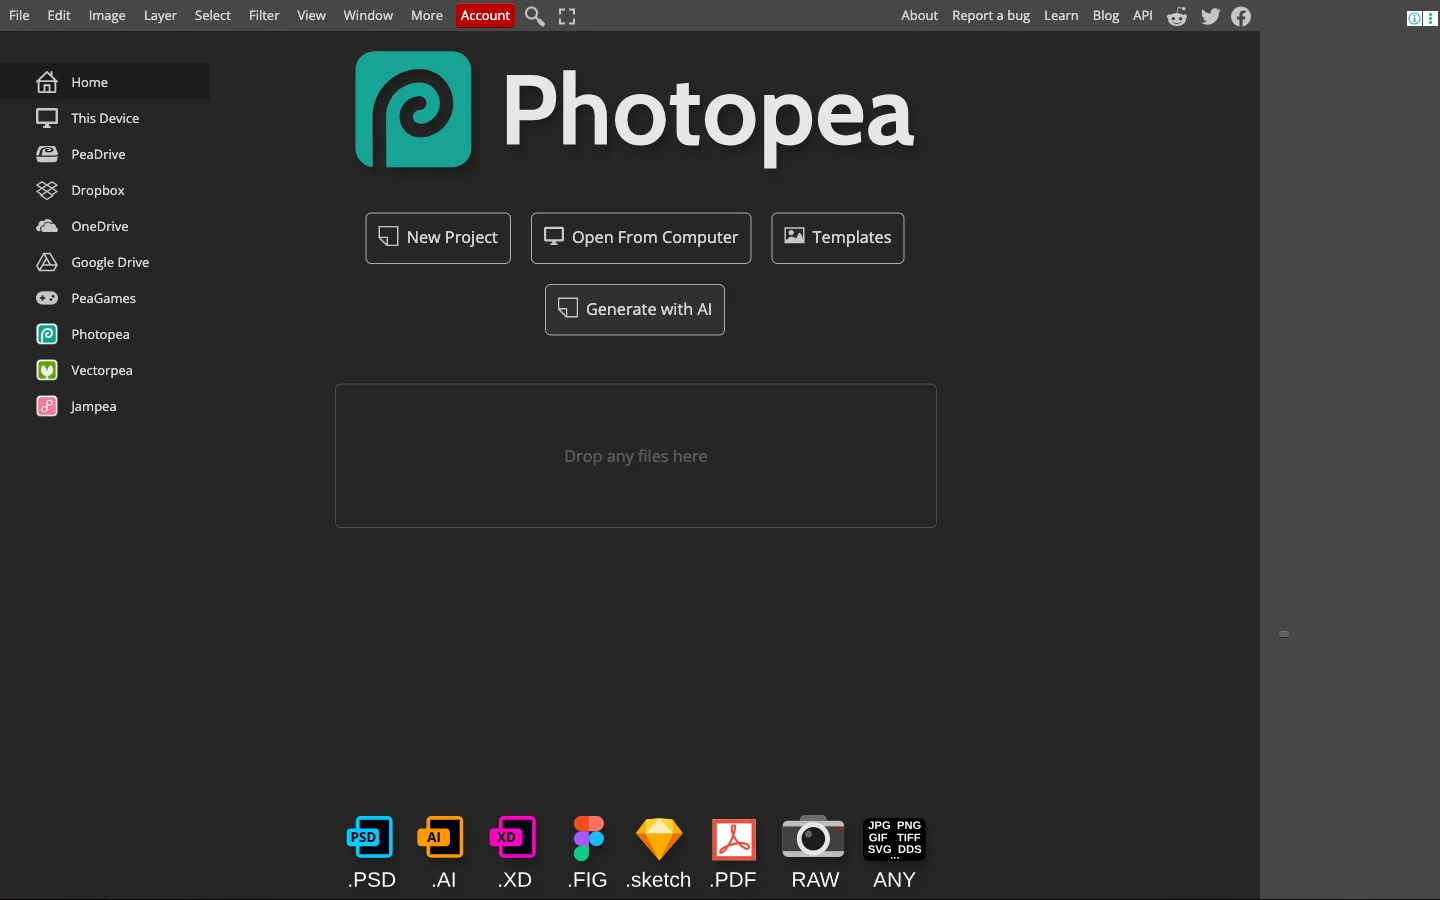Image resolution: width=1440 pixels, height=900 pixels.
Task: Open the View menu
Action: 311,15
